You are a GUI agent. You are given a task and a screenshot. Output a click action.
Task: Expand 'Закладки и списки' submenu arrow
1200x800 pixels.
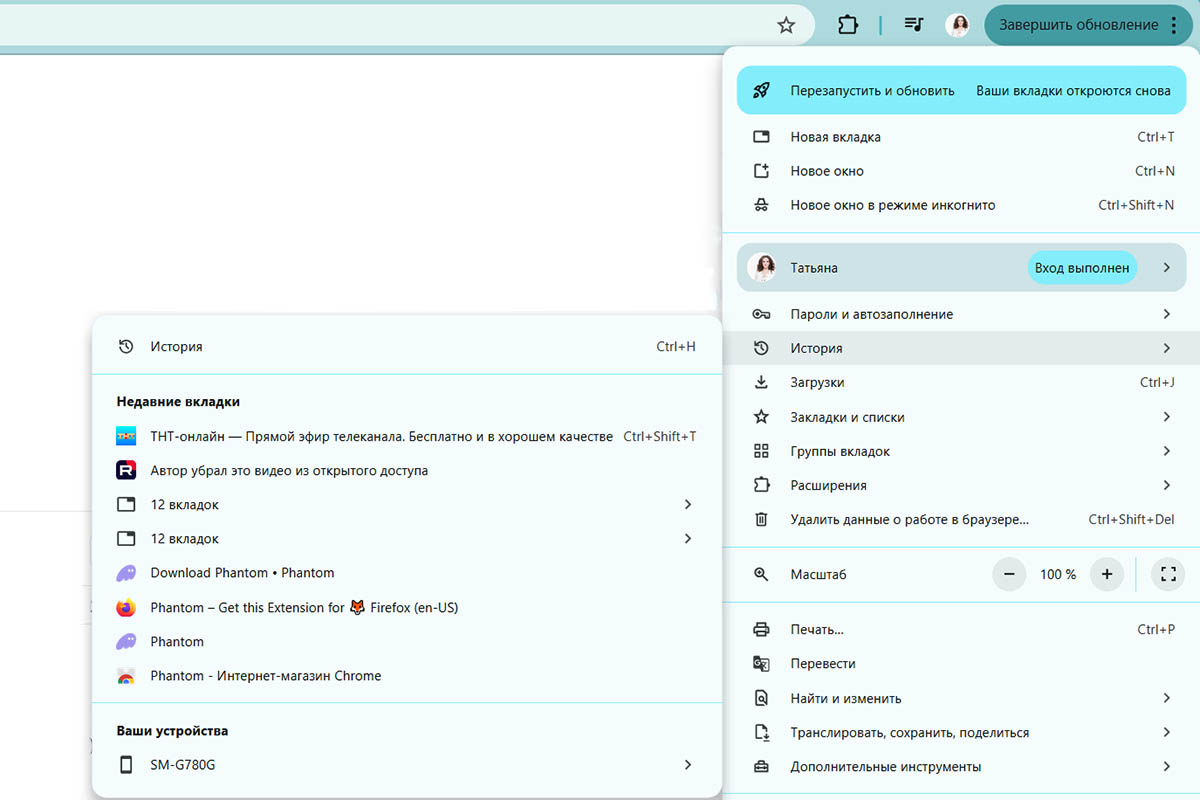click(1166, 417)
